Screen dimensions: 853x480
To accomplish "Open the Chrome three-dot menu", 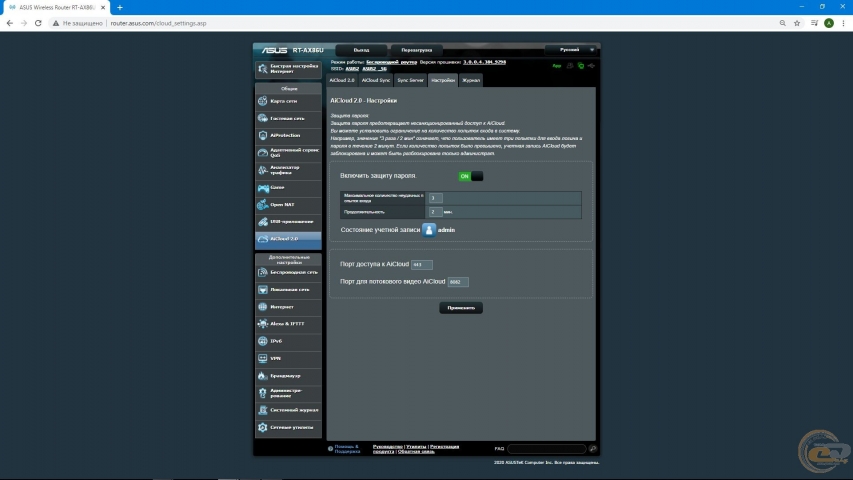I will (843, 23).
